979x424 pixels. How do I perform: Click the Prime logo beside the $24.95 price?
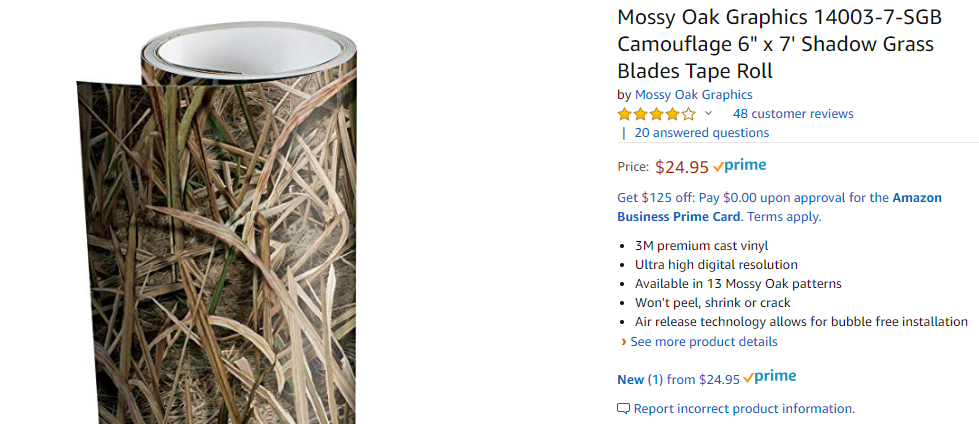click(739, 165)
